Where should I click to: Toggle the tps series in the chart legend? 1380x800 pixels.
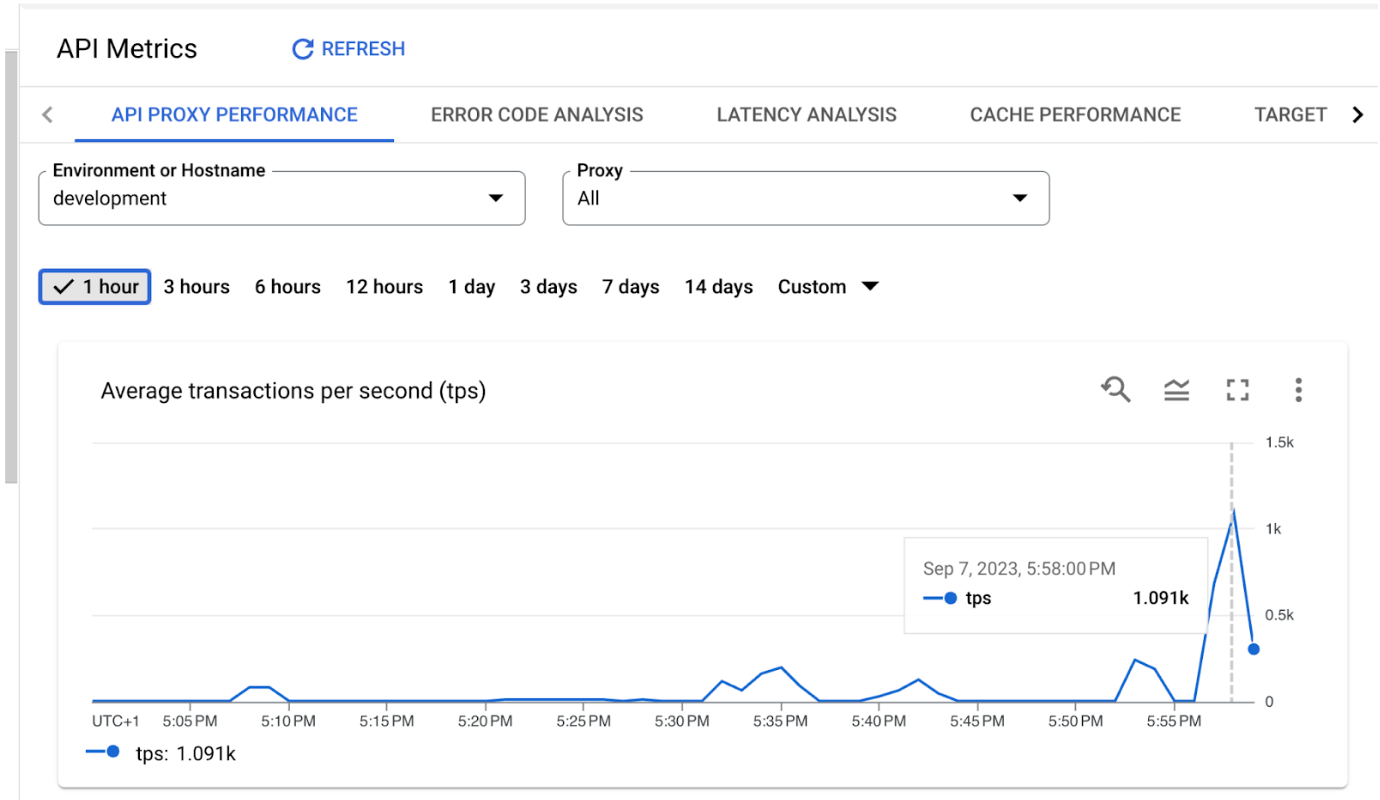pyautogui.click(x=163, y=753)
